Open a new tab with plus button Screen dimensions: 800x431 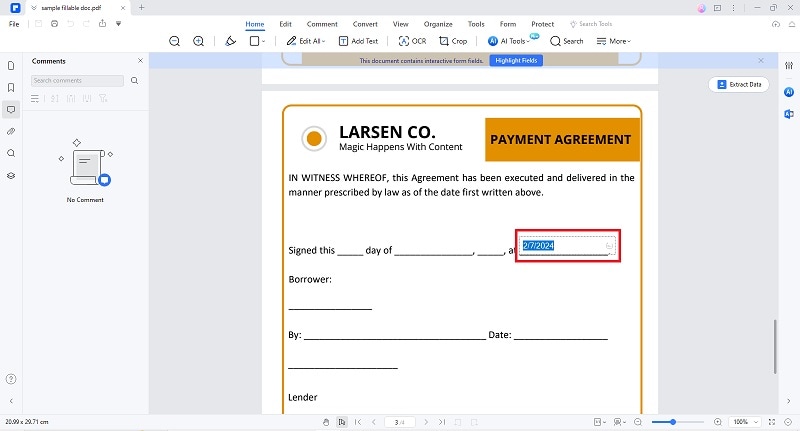click(141, 8)
